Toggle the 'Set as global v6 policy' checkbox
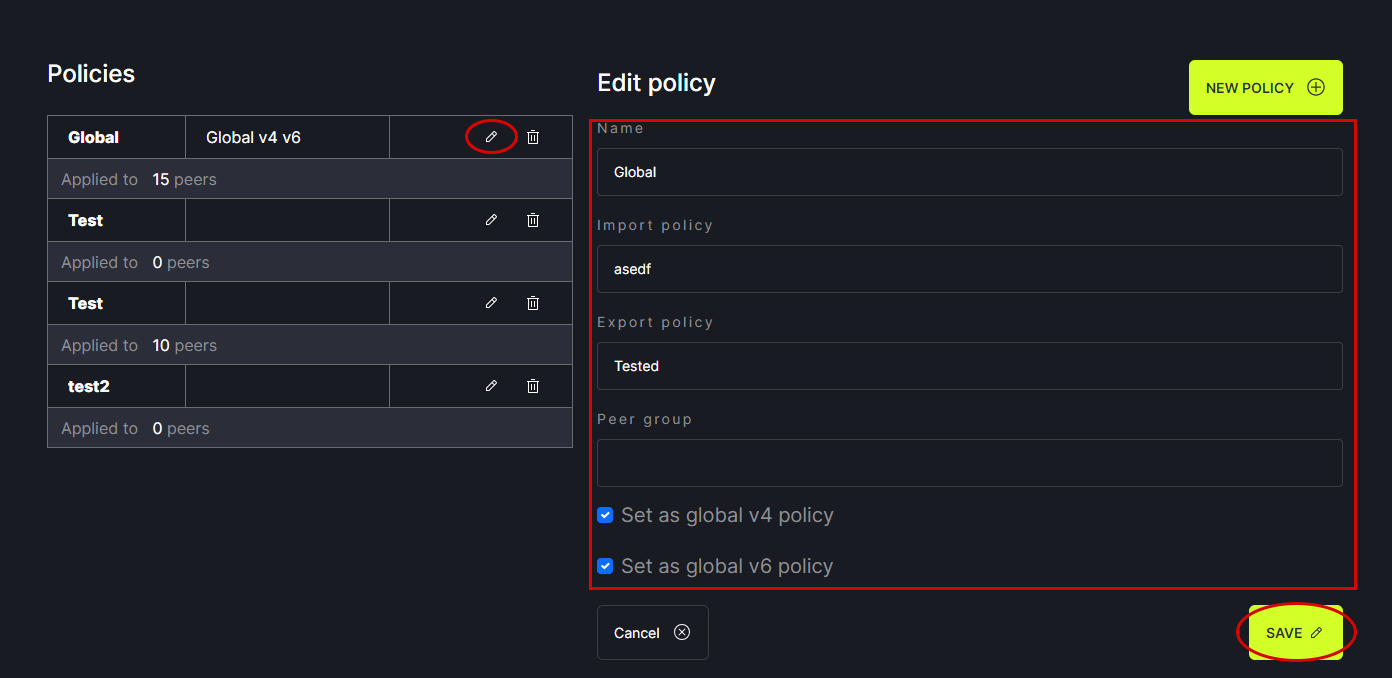The width and height of the screenshot is (1392, 678). pyautogui.click(x=605, y=566)
